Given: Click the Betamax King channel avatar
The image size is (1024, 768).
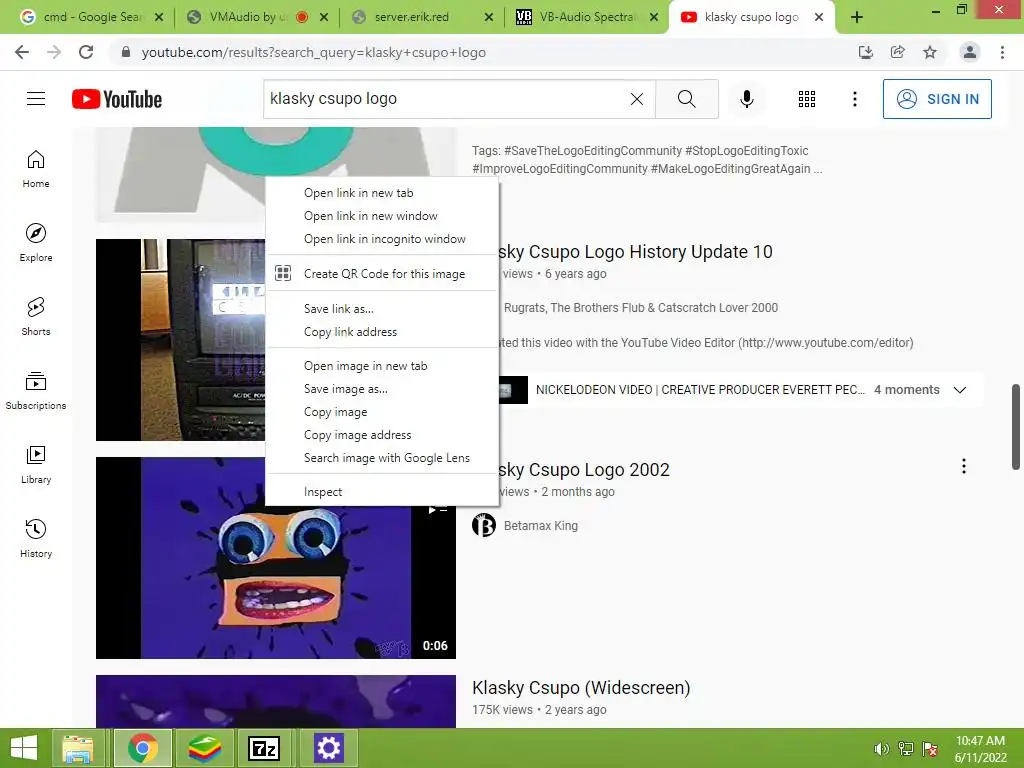Looking at the screenshot, I should pyautogui.click(x=484, y=525).
